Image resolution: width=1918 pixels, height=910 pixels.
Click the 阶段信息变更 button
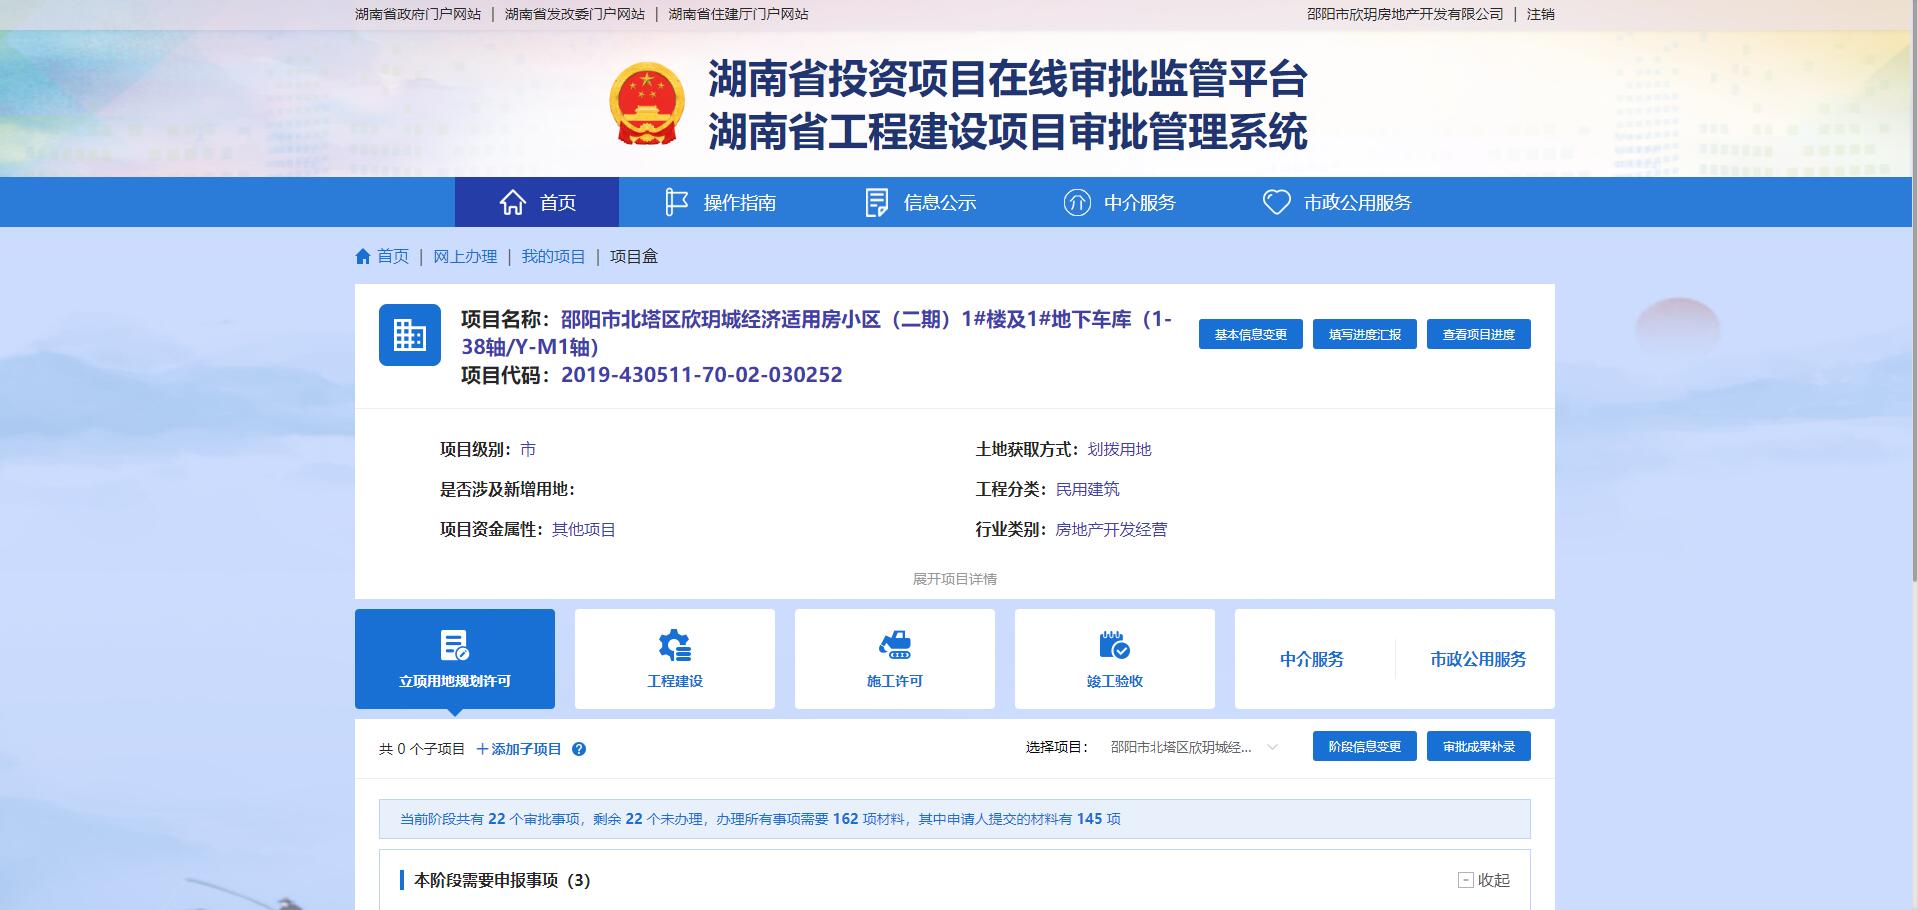pyautogui.click(x=1365, y=746)
